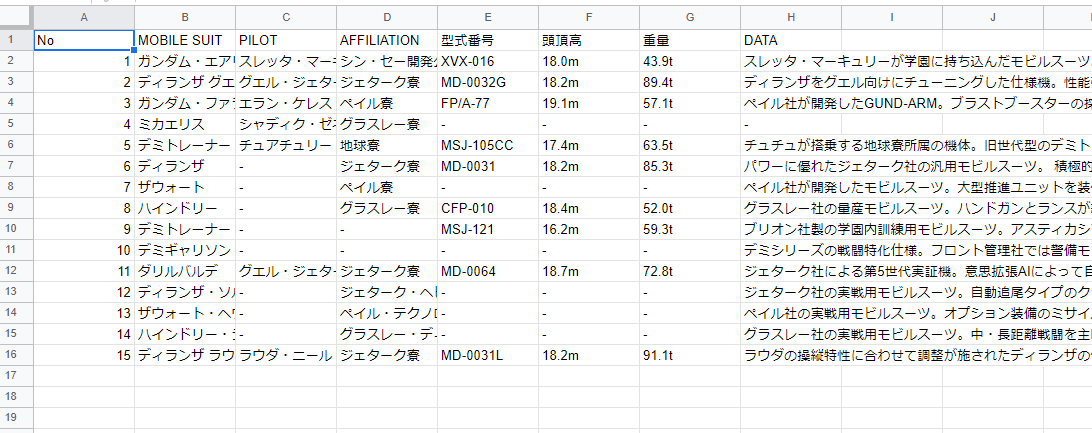Select cell containing 'MD-0064'
The width and height of the screenshot is (1092, 433).
pos(488,271)
